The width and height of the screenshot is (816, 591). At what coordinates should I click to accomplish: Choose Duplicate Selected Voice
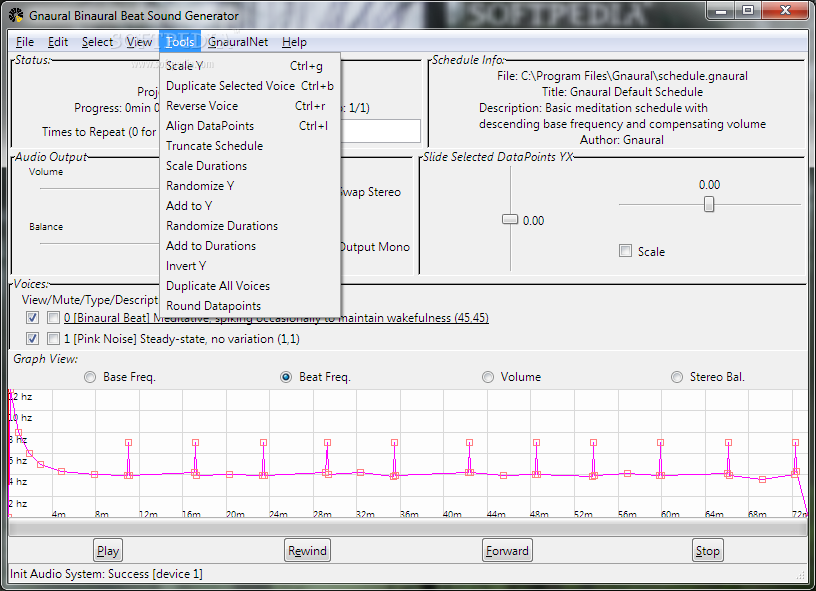pos(250,86)
